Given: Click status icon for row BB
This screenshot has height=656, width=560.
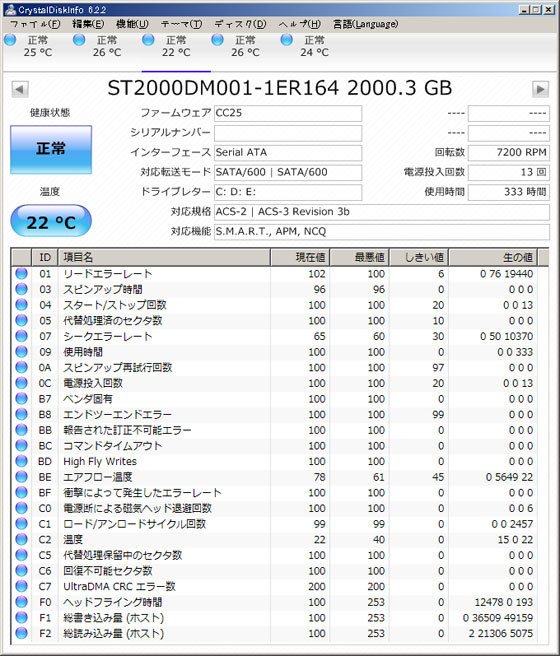Looking at the screenshot, I should (x=21, y=430).
